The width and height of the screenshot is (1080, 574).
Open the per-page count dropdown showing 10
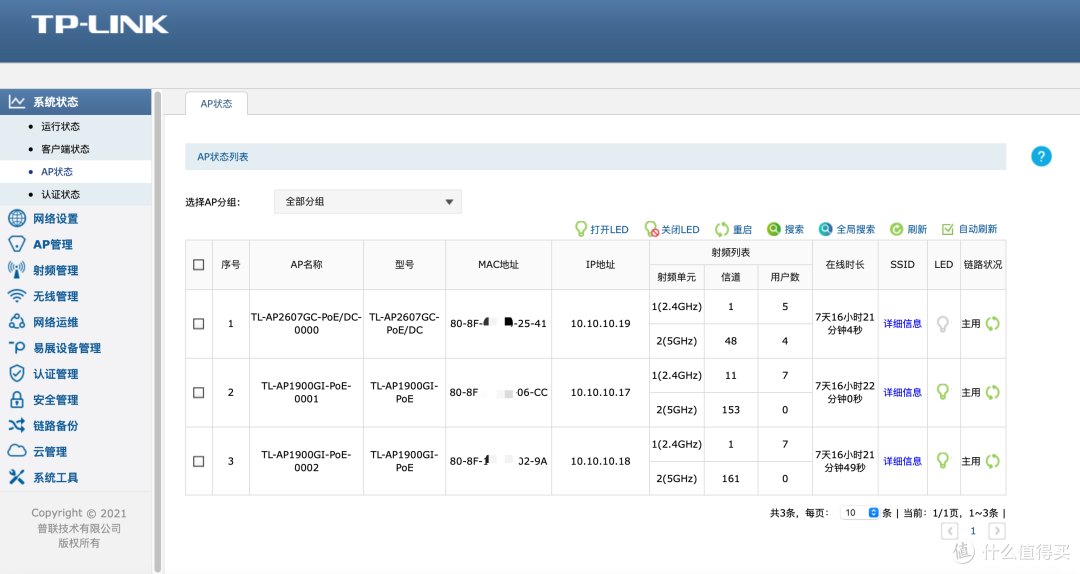860,513
